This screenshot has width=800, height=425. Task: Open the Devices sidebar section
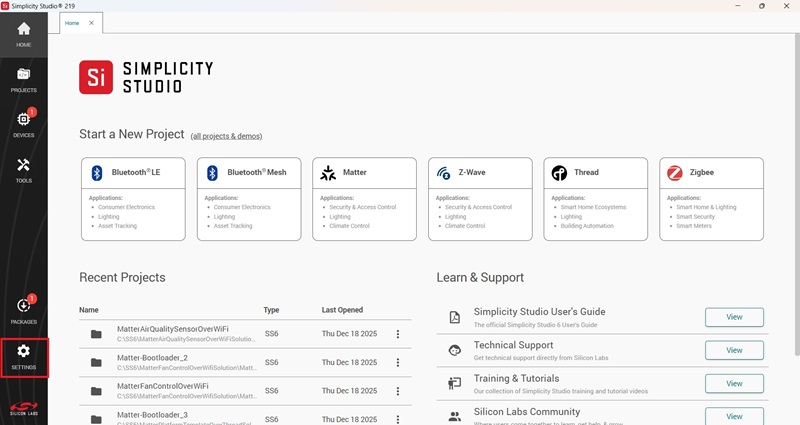(23, 124)
